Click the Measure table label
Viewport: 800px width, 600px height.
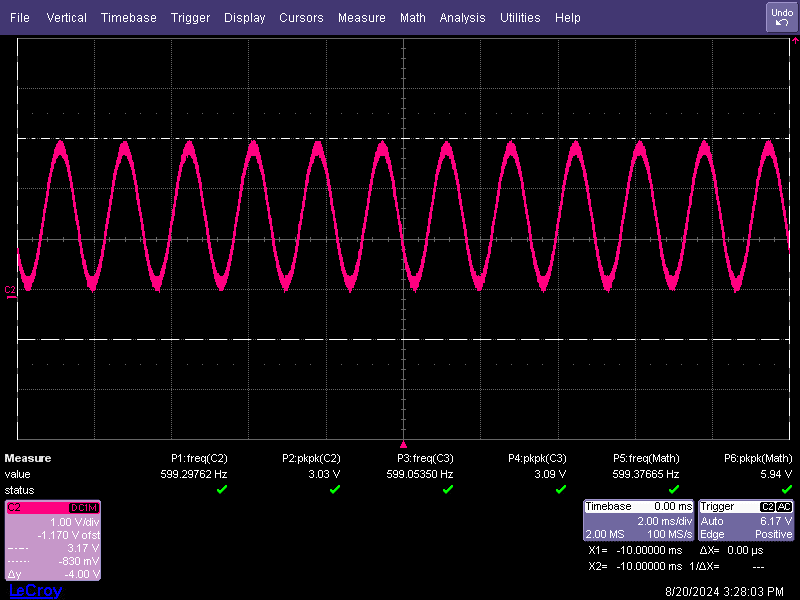pos(28,458)
